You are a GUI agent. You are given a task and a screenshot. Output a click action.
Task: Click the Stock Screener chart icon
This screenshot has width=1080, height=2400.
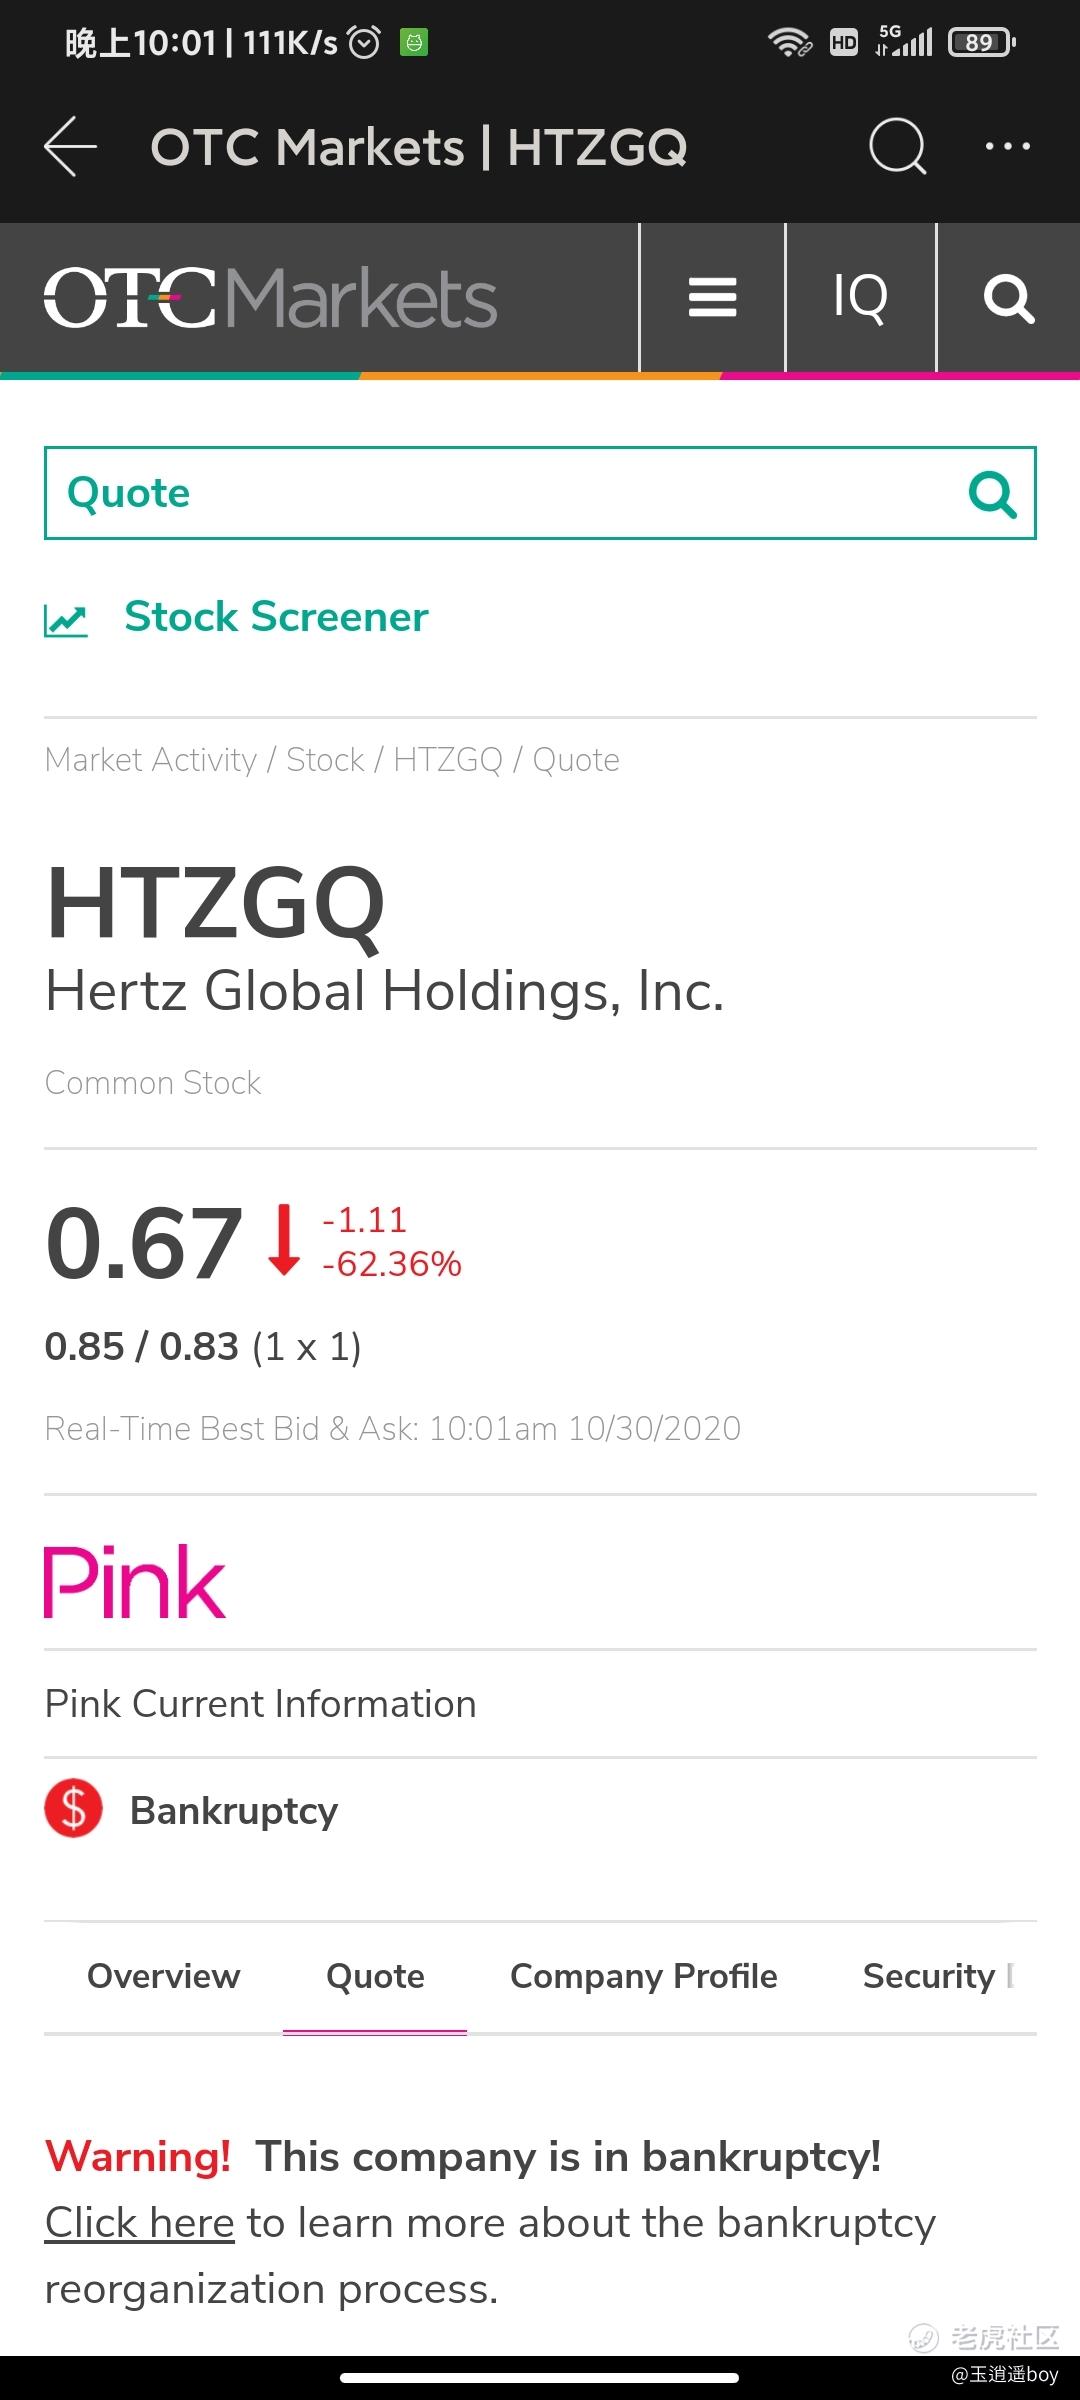pyautogui.click(x=66, y=620)
